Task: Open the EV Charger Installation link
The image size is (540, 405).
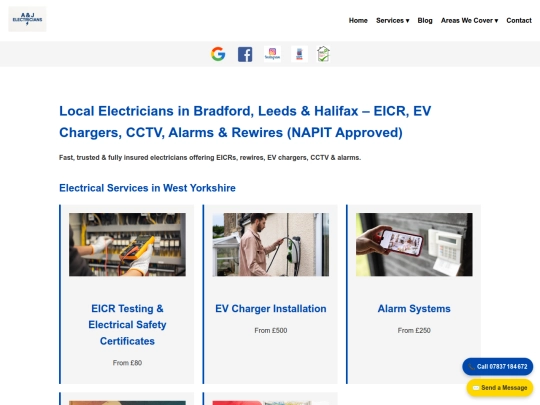Action: [271, 309]
